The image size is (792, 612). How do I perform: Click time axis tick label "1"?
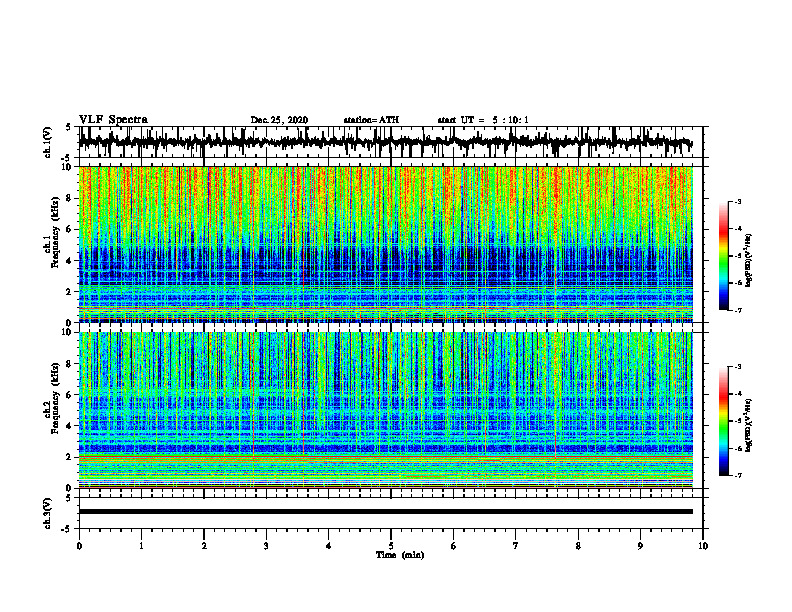coord(141,546)
